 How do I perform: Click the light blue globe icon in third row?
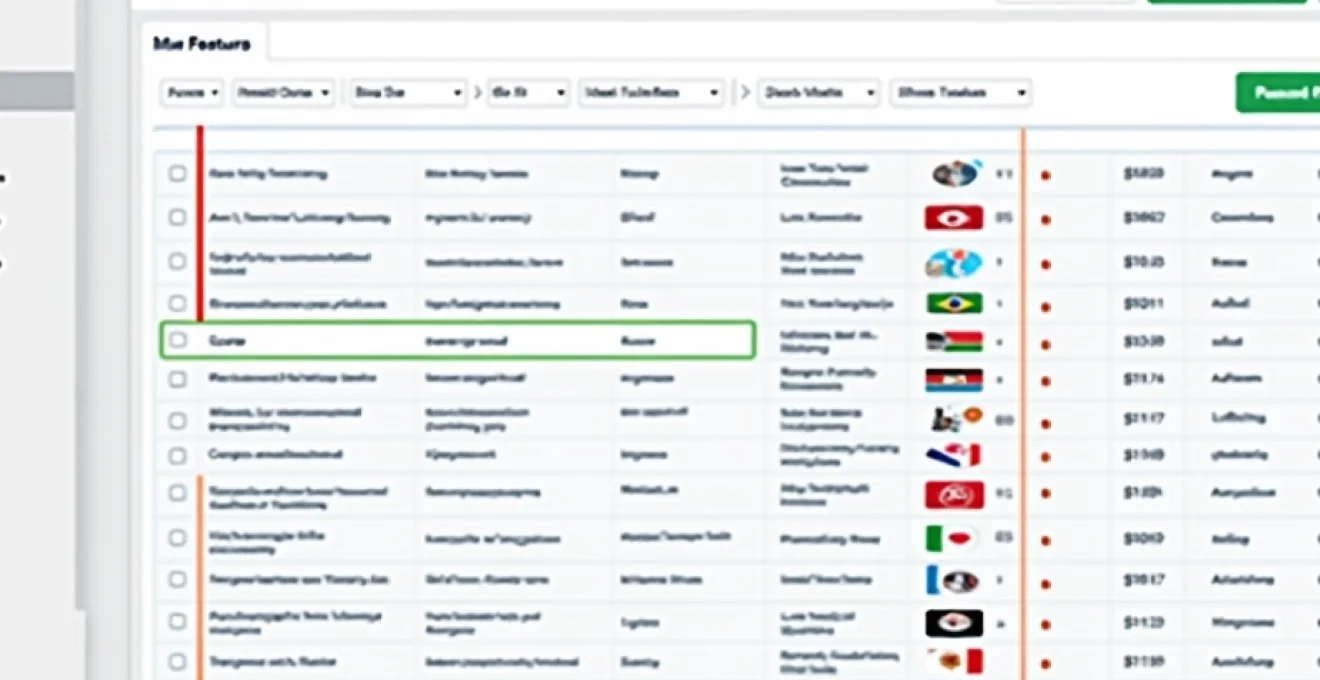coord(953,263)
